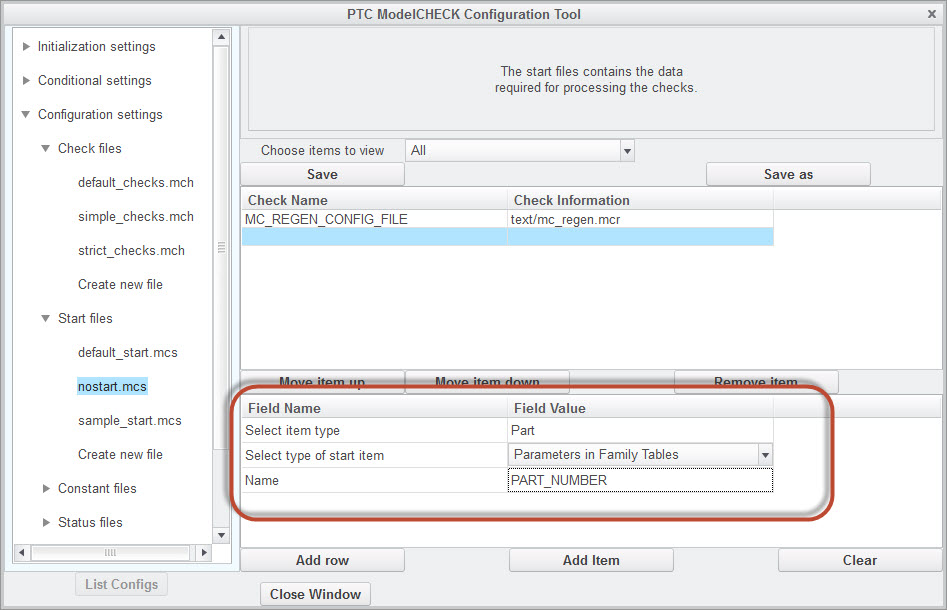This screenshot has width=947, height=610.
Task: Close the ModelCHECK Configuration Tool window
Action: click(x=932, y=14)
